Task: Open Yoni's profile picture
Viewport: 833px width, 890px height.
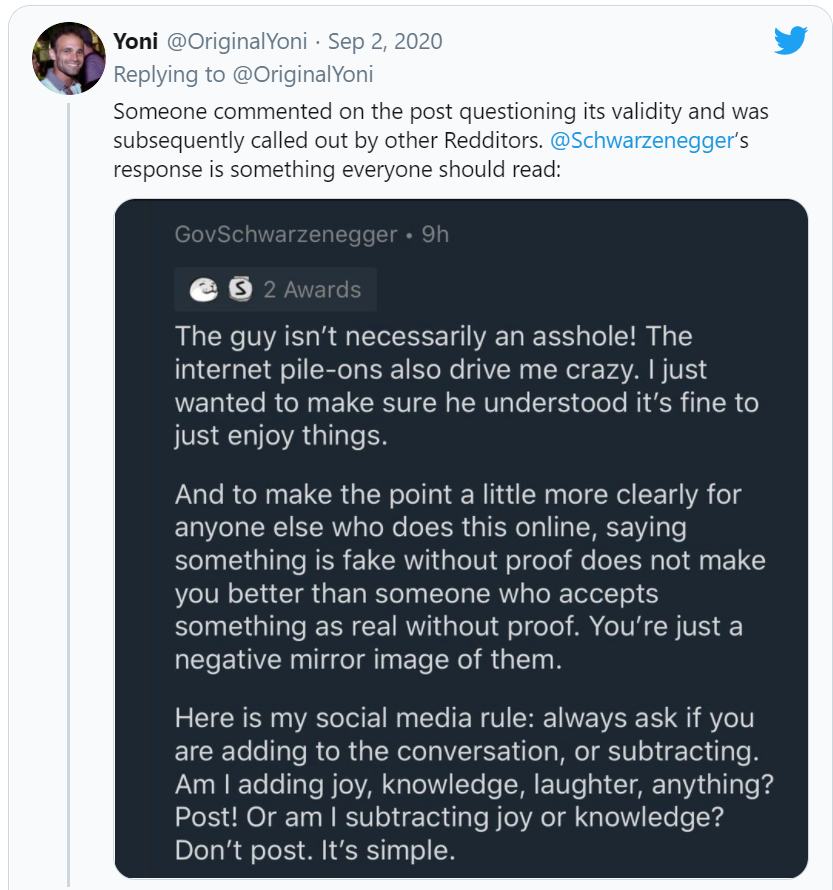Action: pos(69,58)
